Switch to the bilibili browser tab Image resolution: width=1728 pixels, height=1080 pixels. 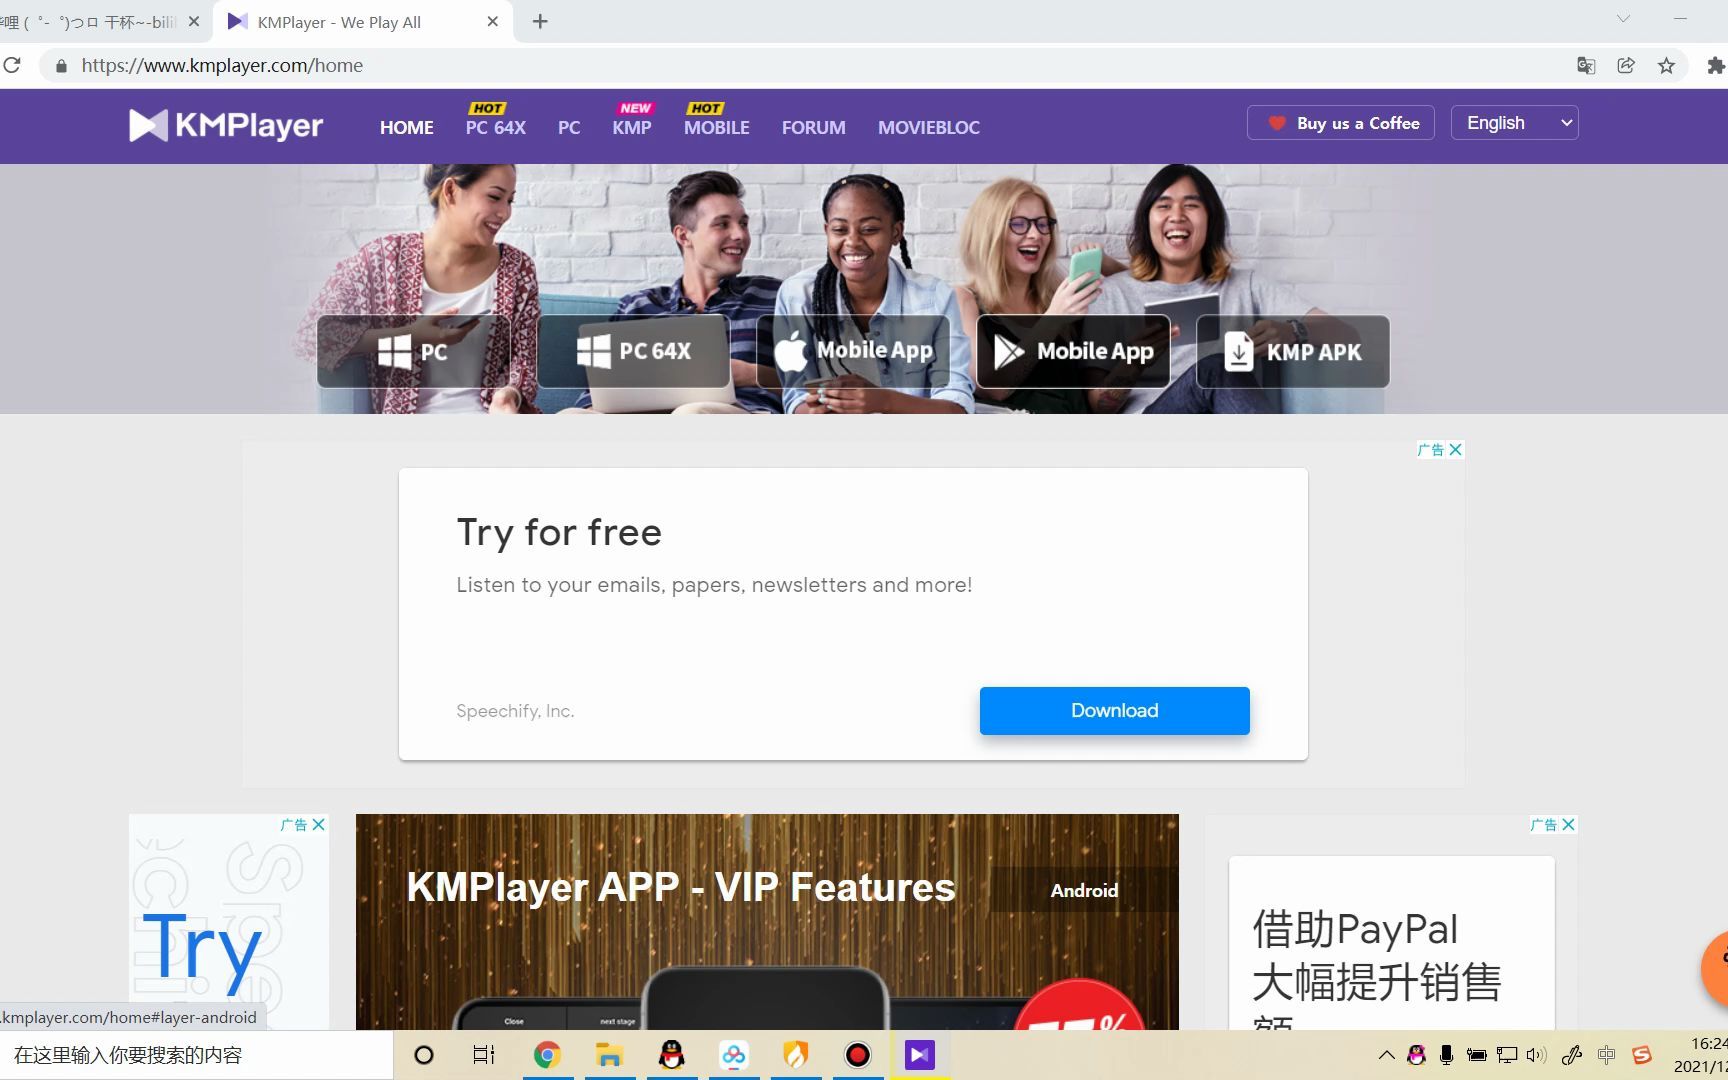coord(90,21)
